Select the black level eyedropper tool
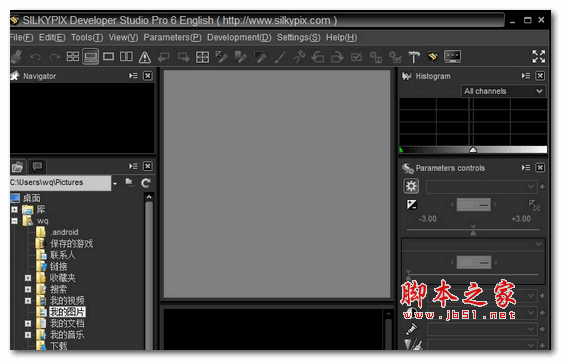The width and height of the screenshot is (562, 361). point(260,57)
